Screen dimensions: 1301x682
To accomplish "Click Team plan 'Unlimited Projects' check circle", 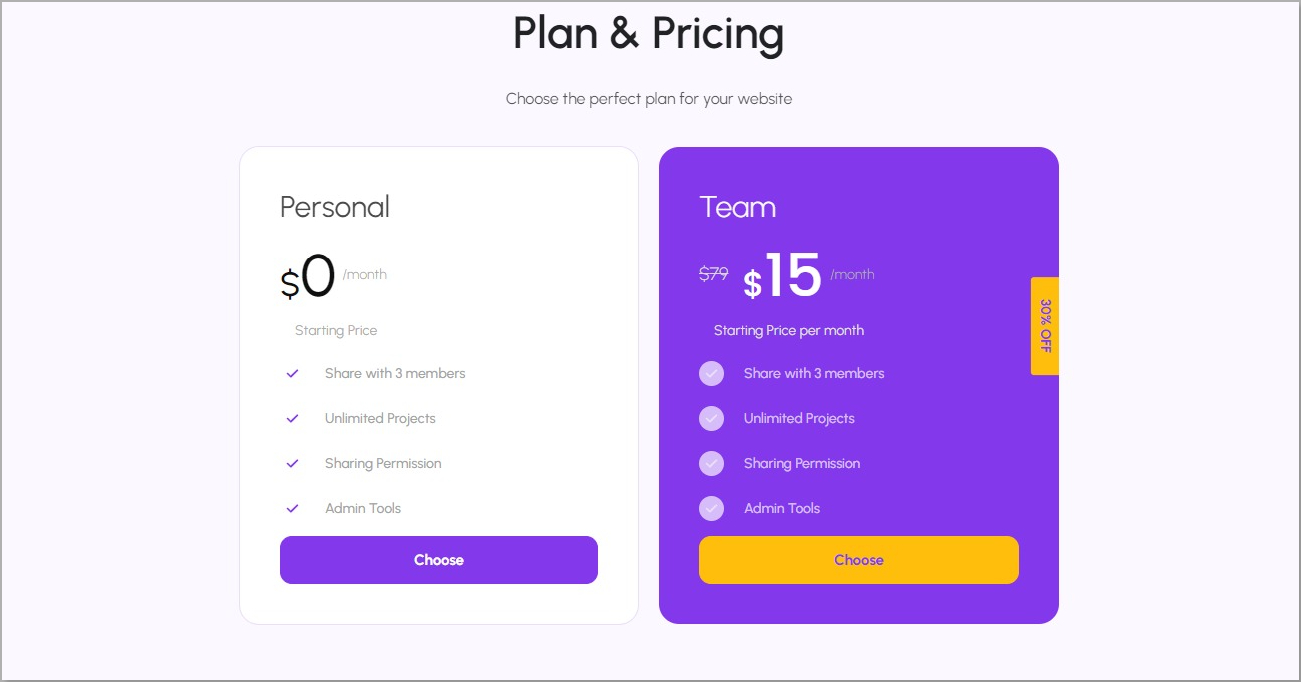I will point(711,418).
